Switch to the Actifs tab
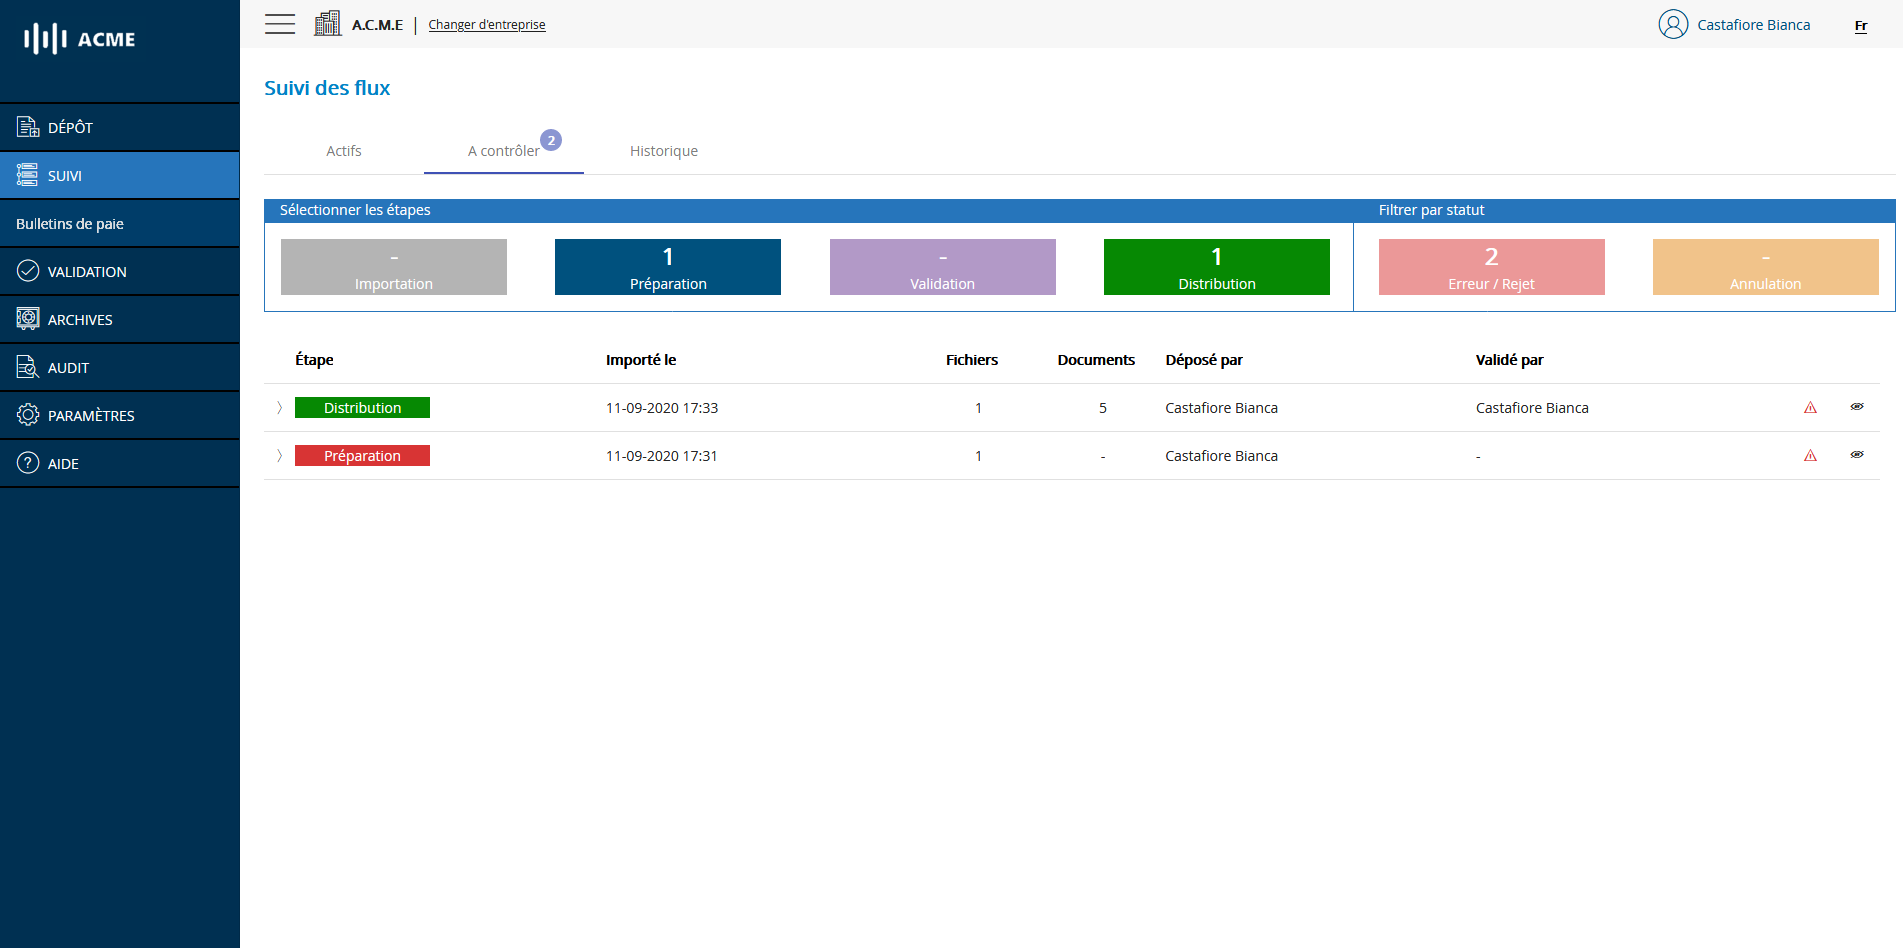 pos(344,151)
